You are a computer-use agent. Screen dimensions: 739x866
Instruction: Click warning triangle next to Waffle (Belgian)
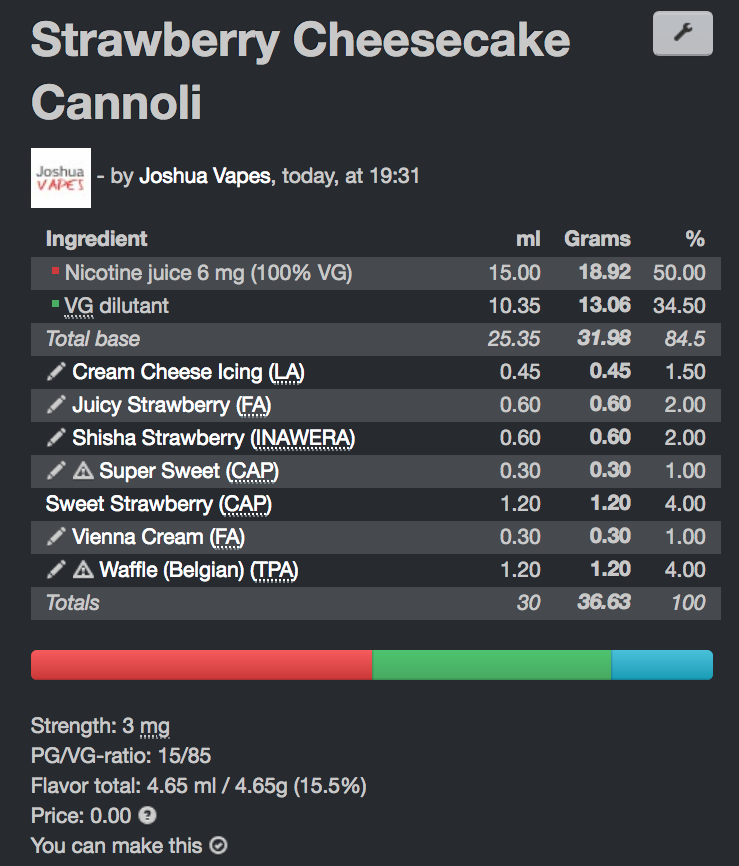[x=83, y=570]
